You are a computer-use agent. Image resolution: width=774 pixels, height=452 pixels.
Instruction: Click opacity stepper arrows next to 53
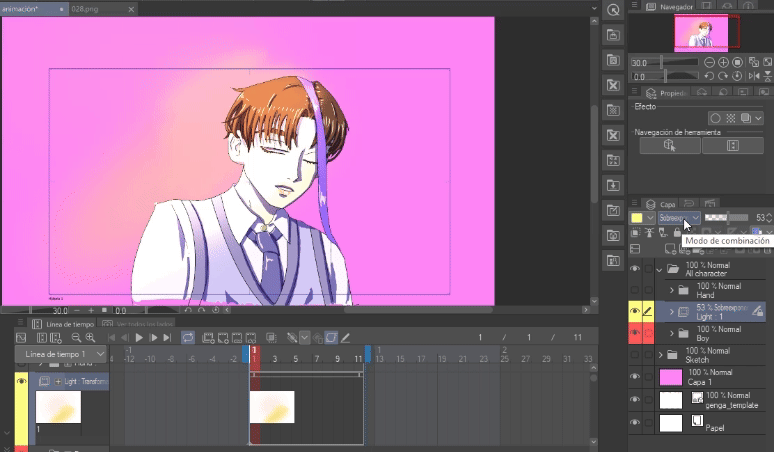pyautogui.click(x=769, y=218)
